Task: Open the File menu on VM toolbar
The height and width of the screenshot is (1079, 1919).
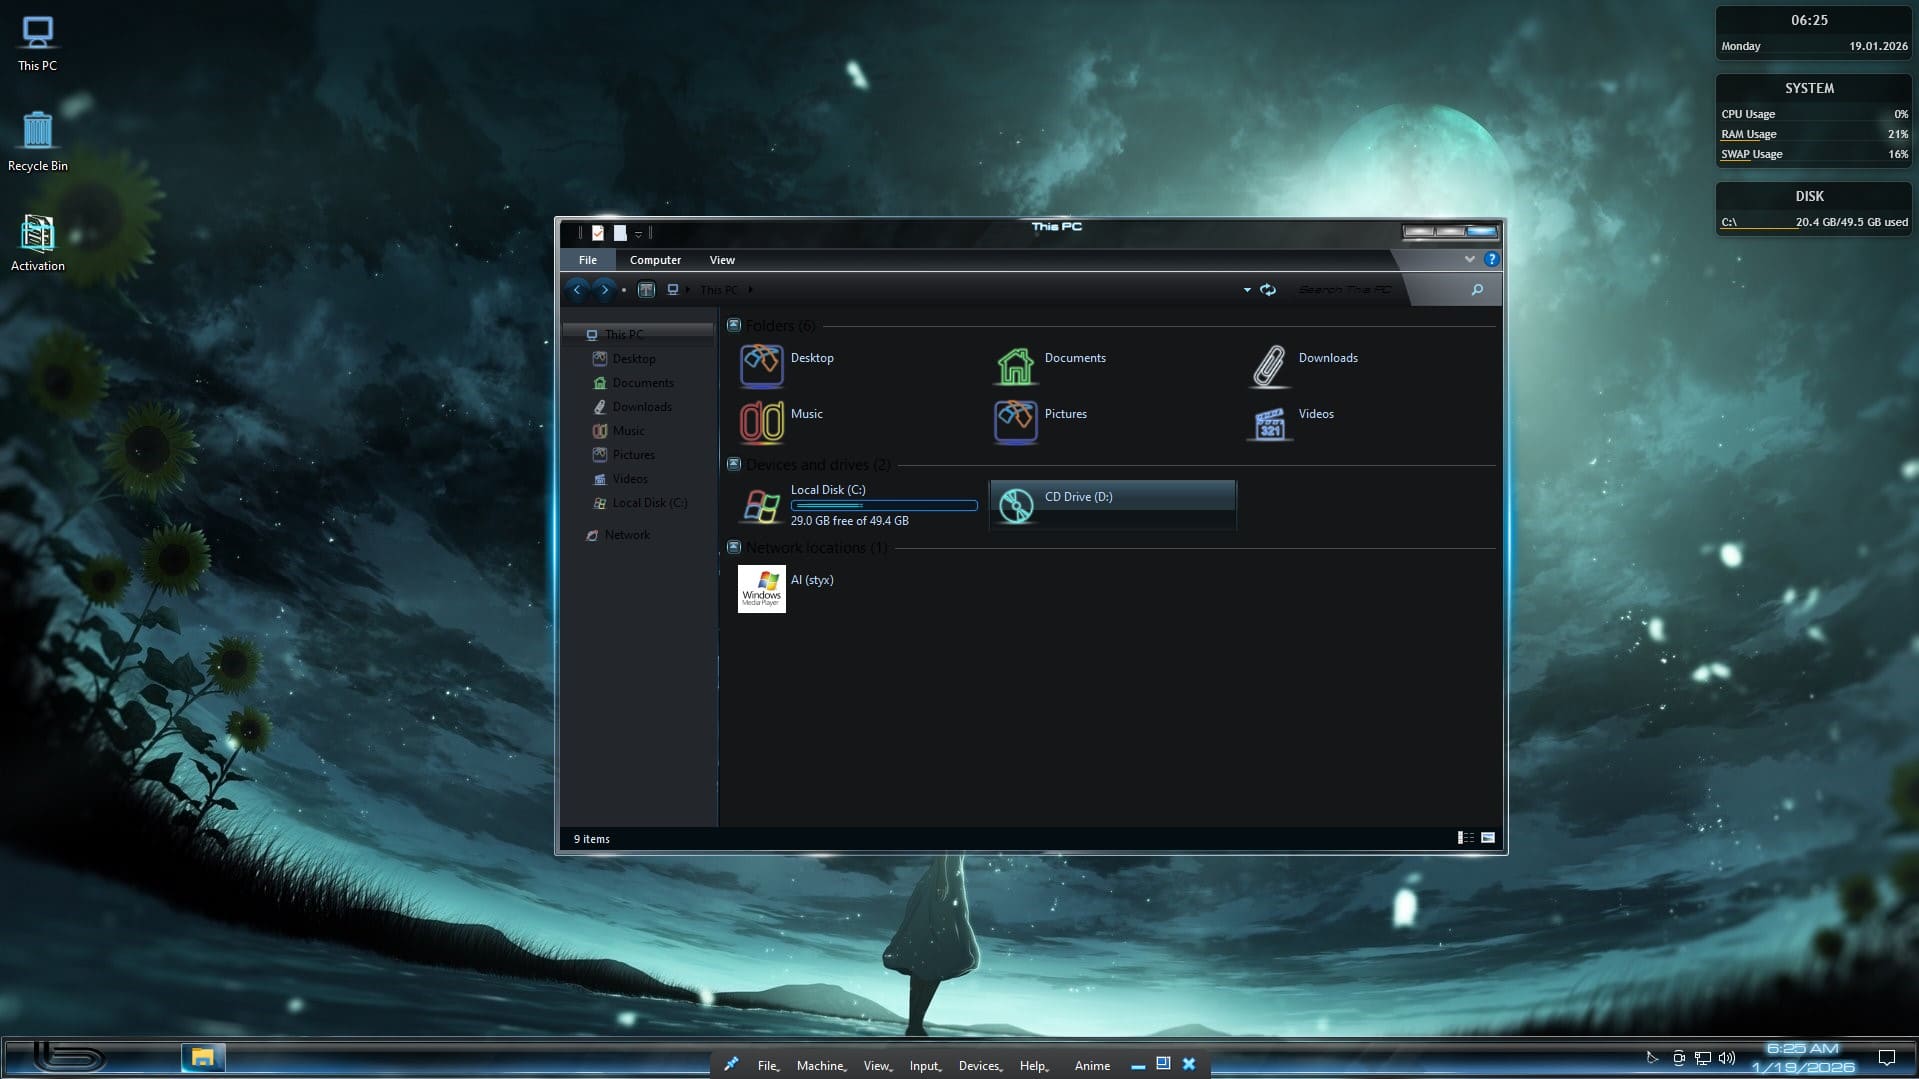Action: (768, 1066)
